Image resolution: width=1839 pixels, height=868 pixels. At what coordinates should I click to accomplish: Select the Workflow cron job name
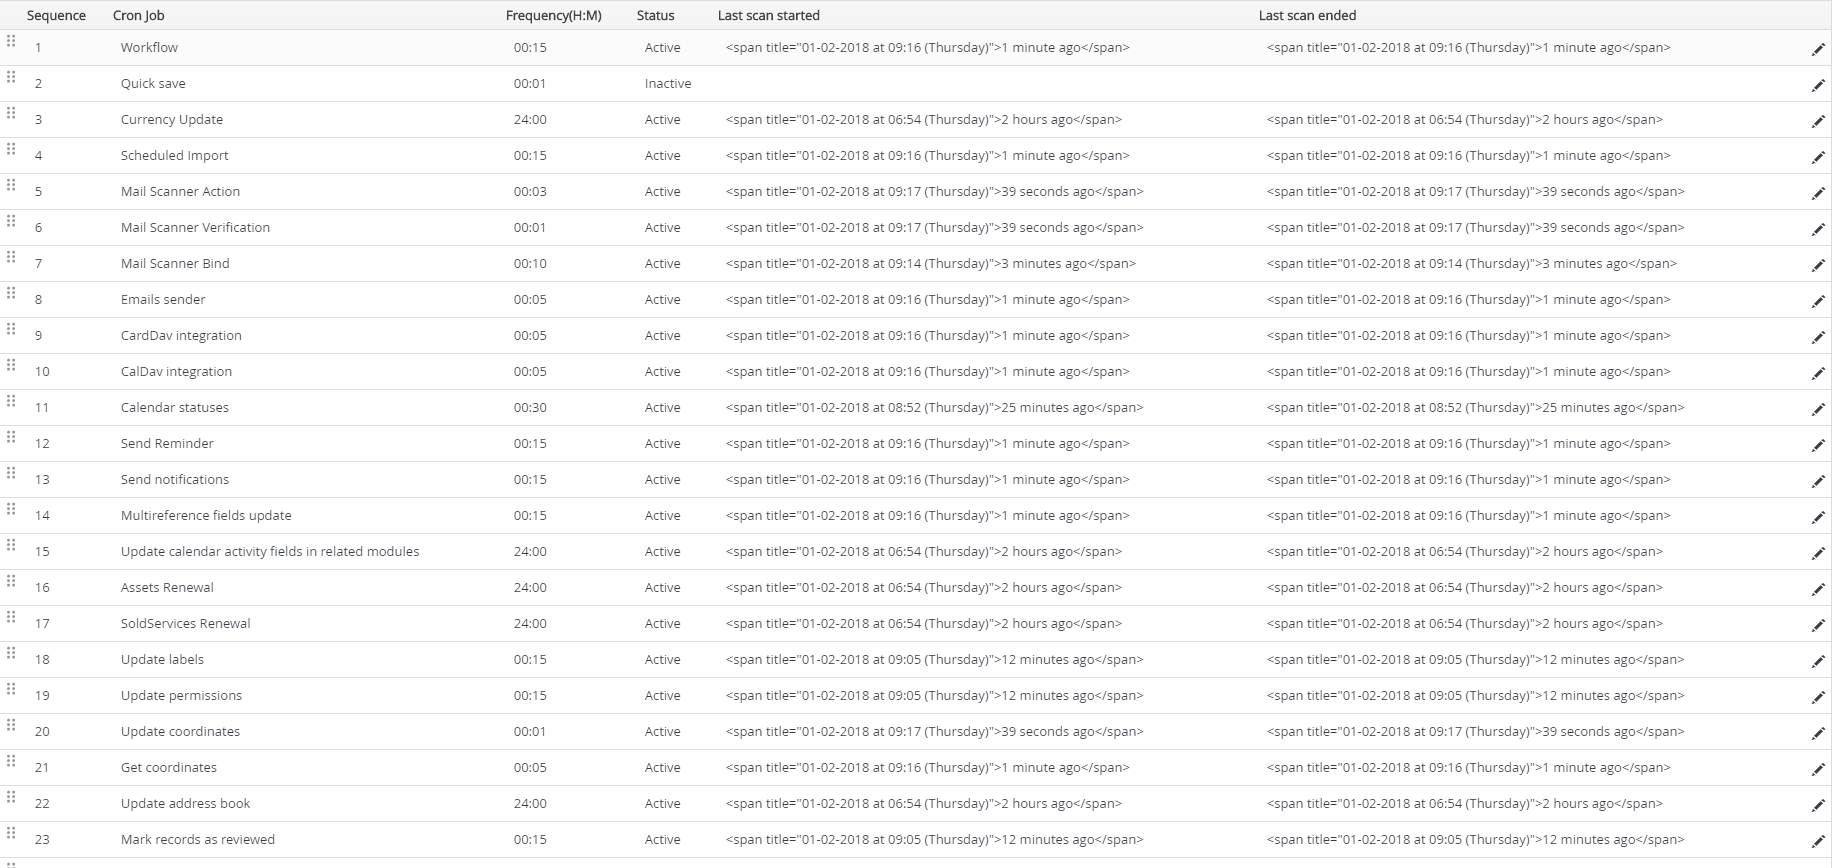pyautogui.click(x=149, y=48)
